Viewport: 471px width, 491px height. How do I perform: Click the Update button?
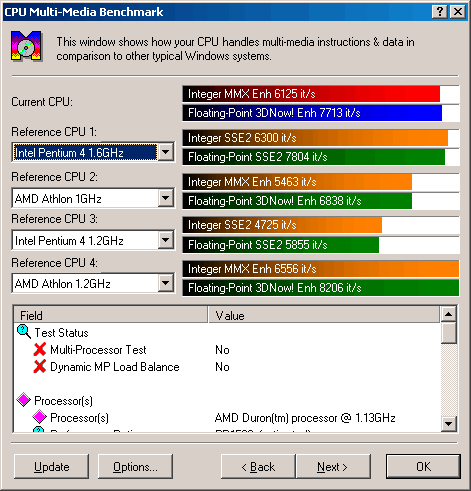click(51, 466)
